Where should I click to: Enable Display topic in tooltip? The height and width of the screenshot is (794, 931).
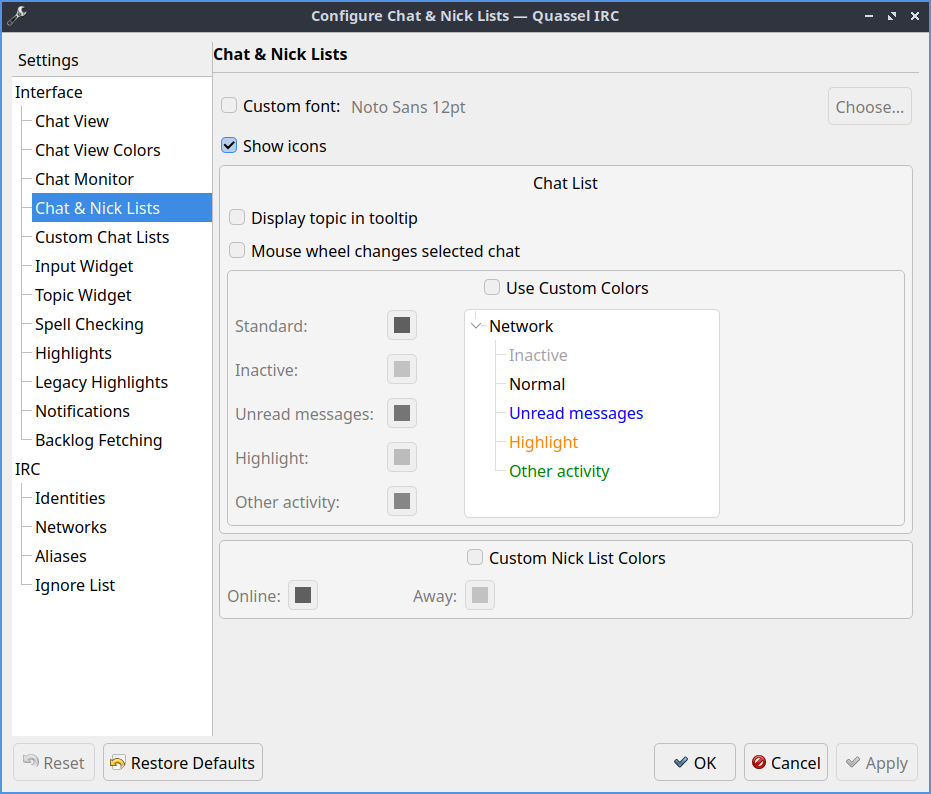pyautogui.click(x=238, y=218)
